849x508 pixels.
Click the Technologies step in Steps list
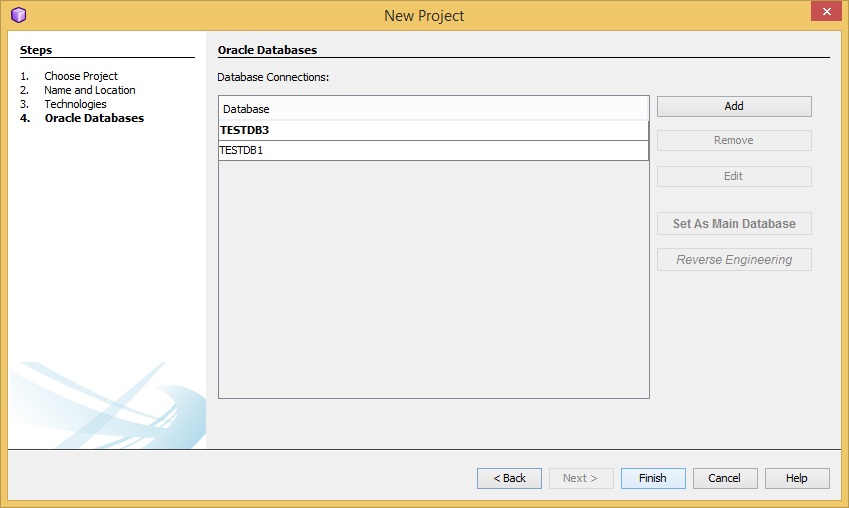75,104
